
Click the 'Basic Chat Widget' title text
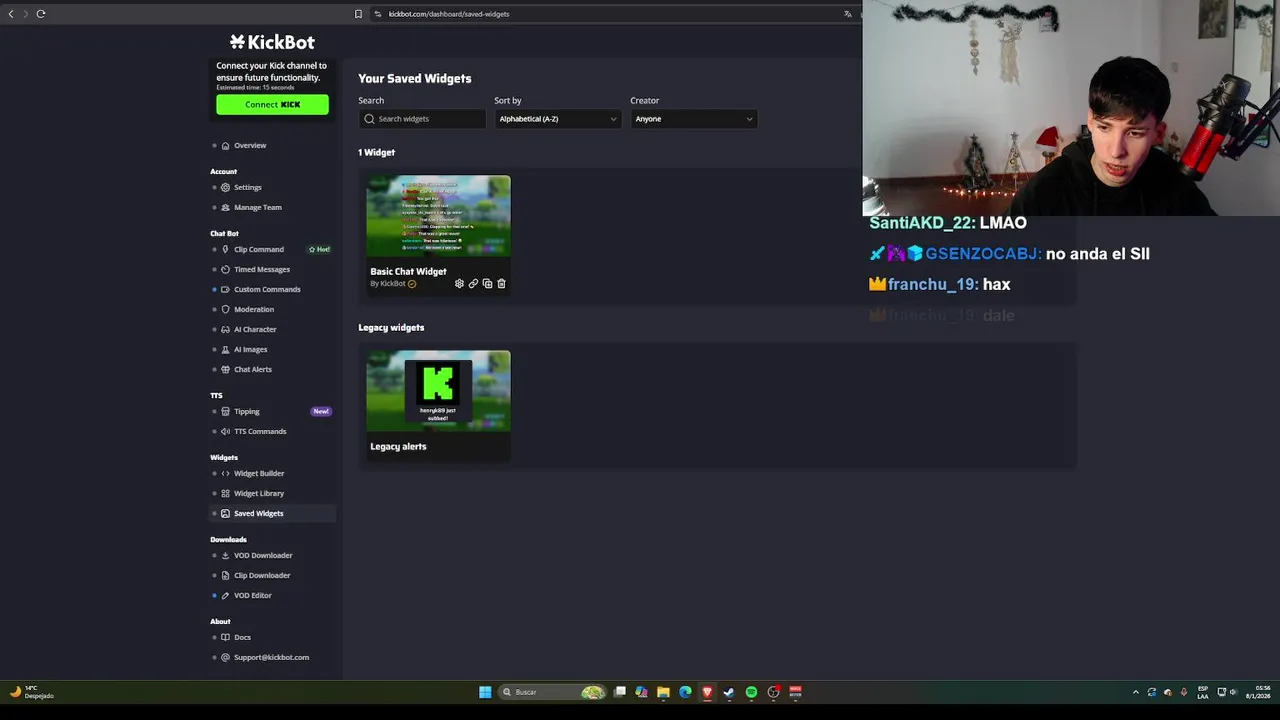[408, 272]
